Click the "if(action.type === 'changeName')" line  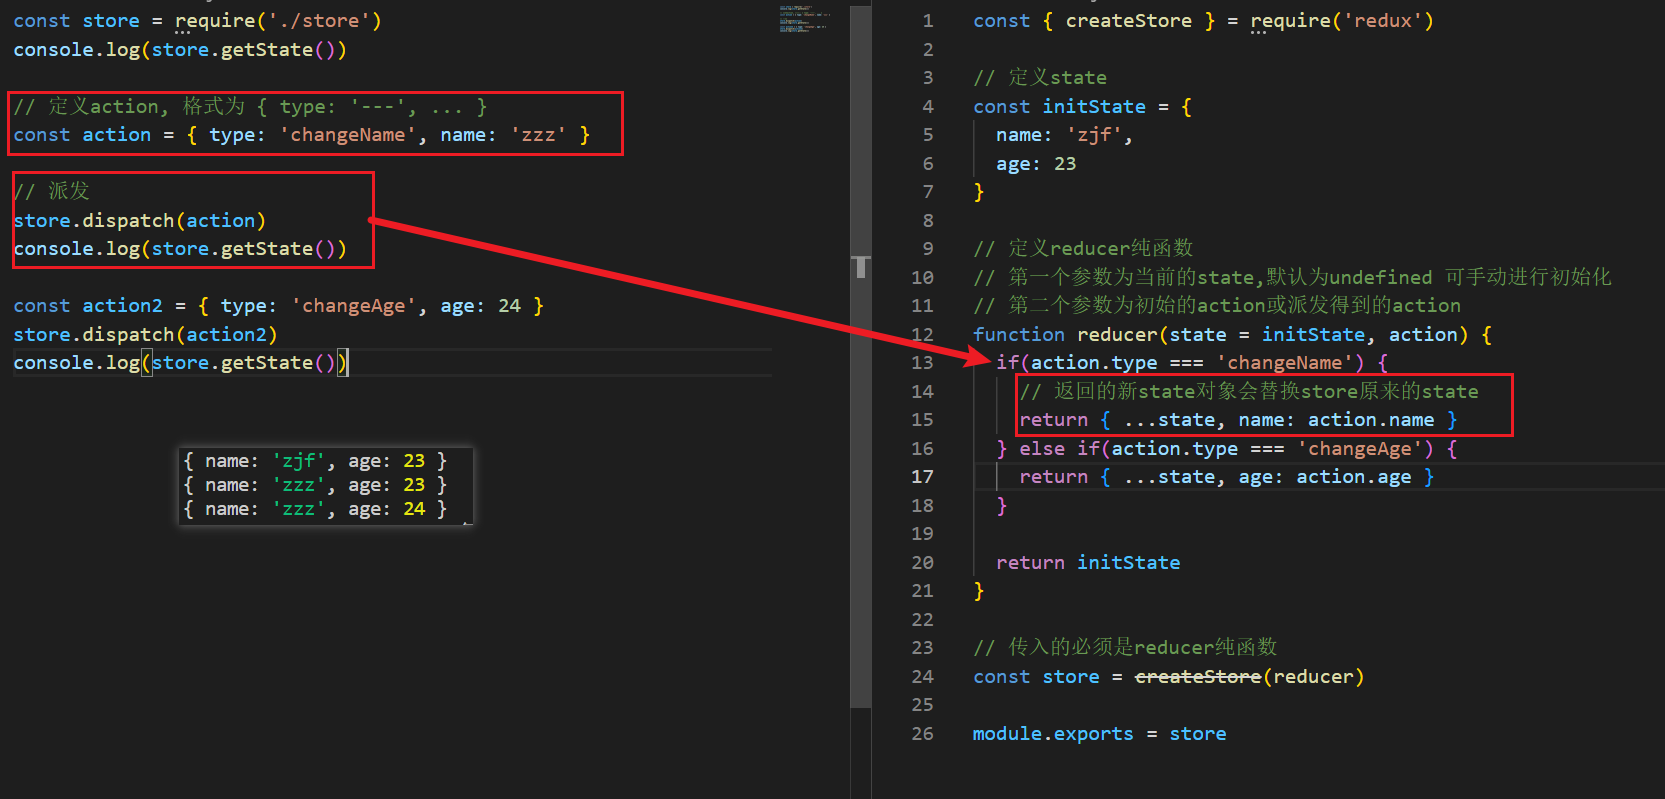tap(1192, 363)
